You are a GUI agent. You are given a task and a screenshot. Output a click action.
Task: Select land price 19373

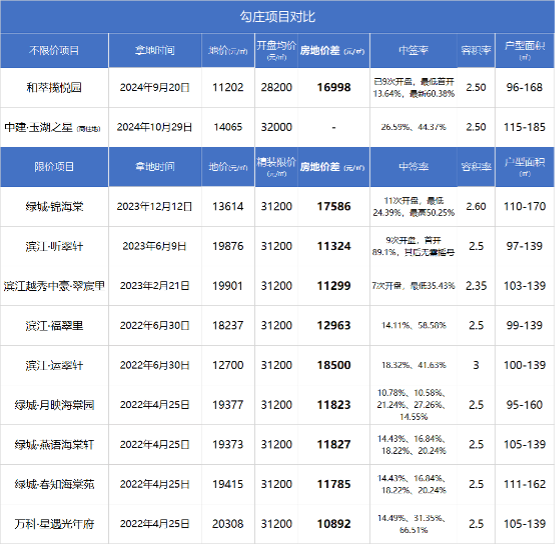[x=228, y=445]
